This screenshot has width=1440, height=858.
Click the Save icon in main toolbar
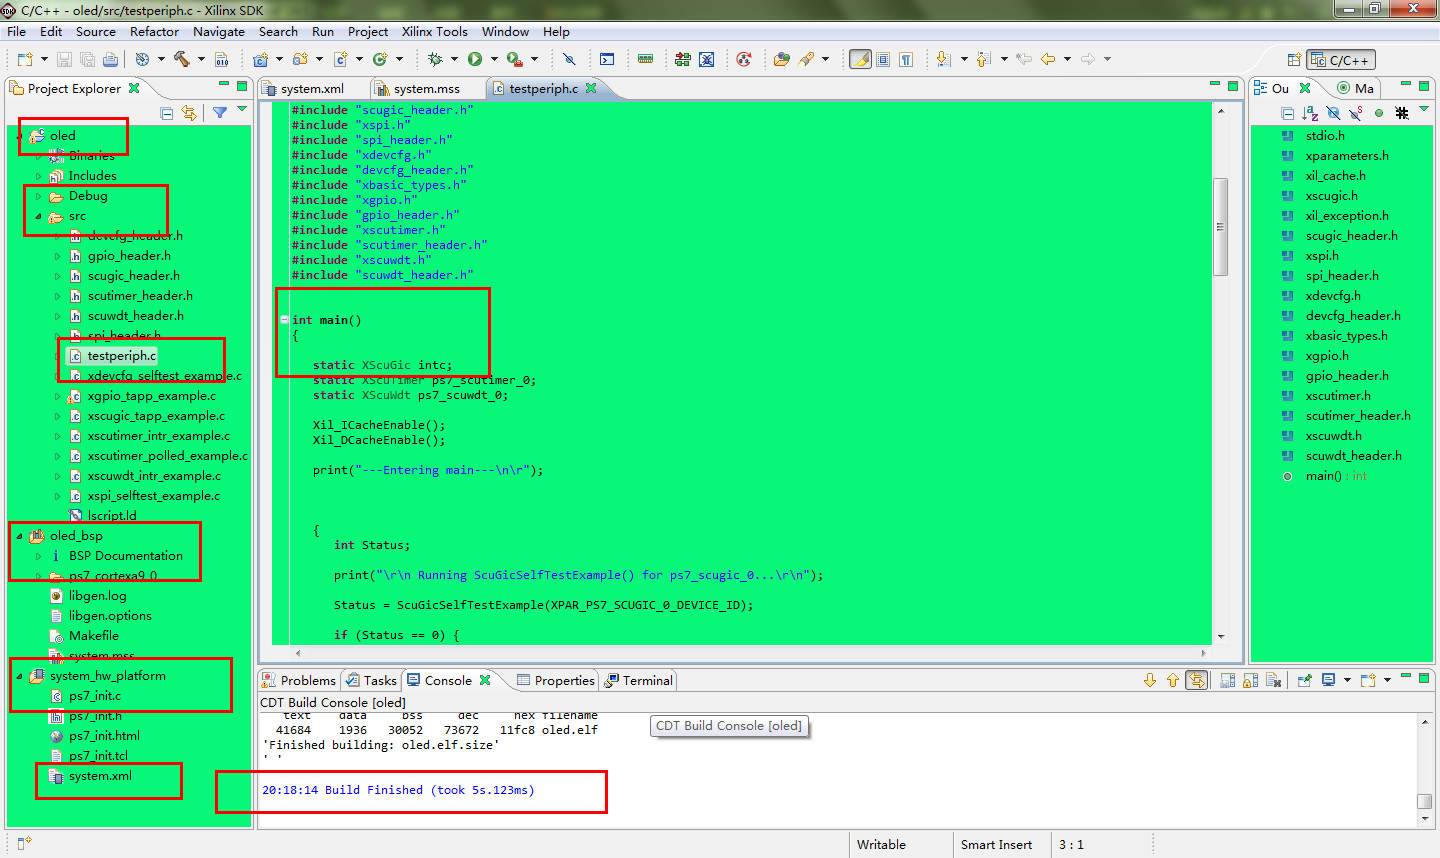click(64, 59)
